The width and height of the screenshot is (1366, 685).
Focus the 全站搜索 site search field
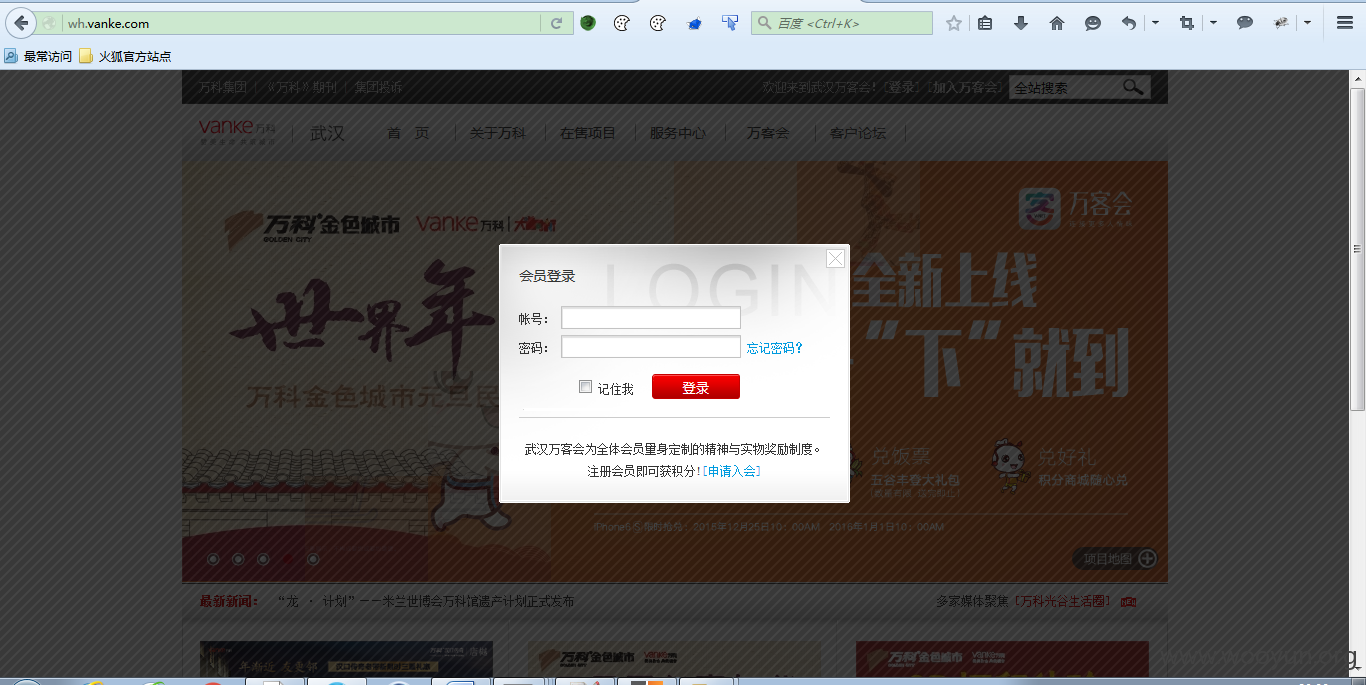pos(1064,87)
